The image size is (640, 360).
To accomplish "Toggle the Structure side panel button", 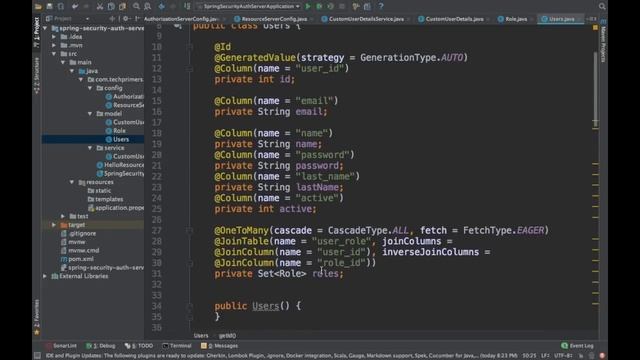I will pos(37,76).
